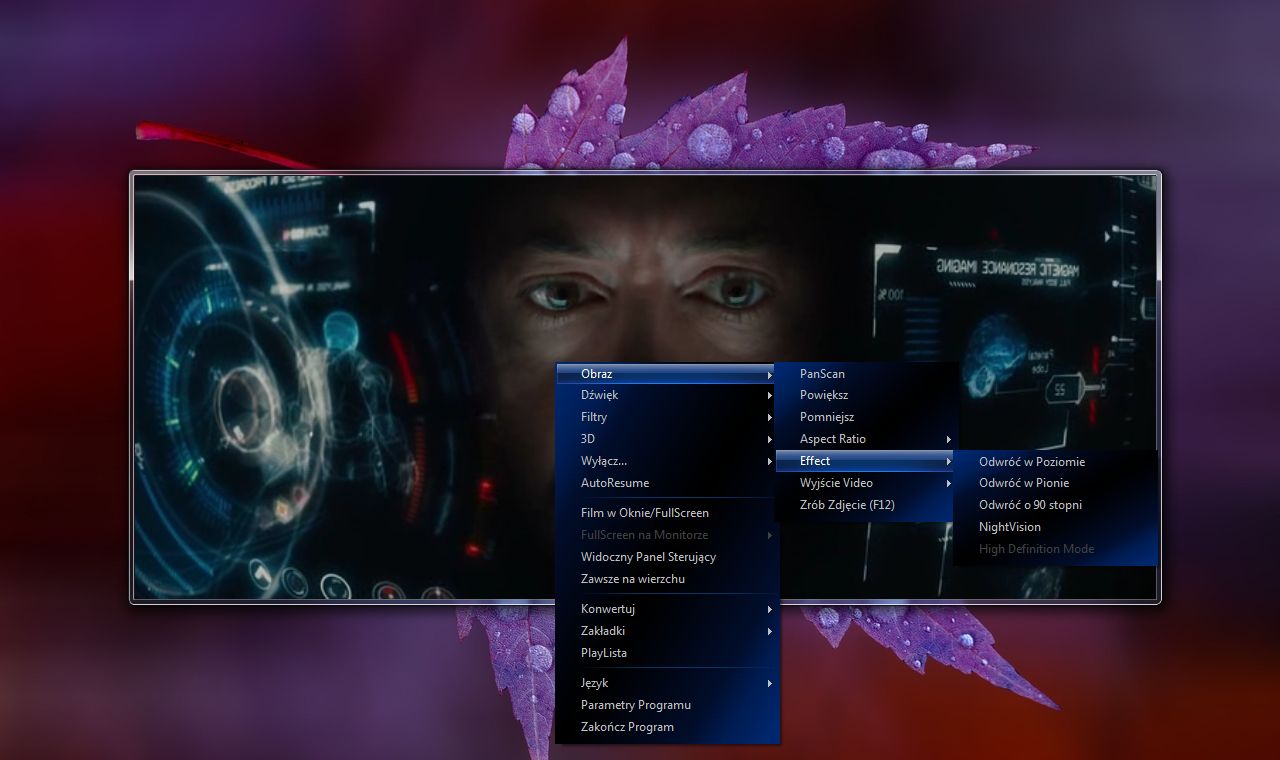
Task: Choose Zakończ Program to exit
Action: click(x=667, y=727)
